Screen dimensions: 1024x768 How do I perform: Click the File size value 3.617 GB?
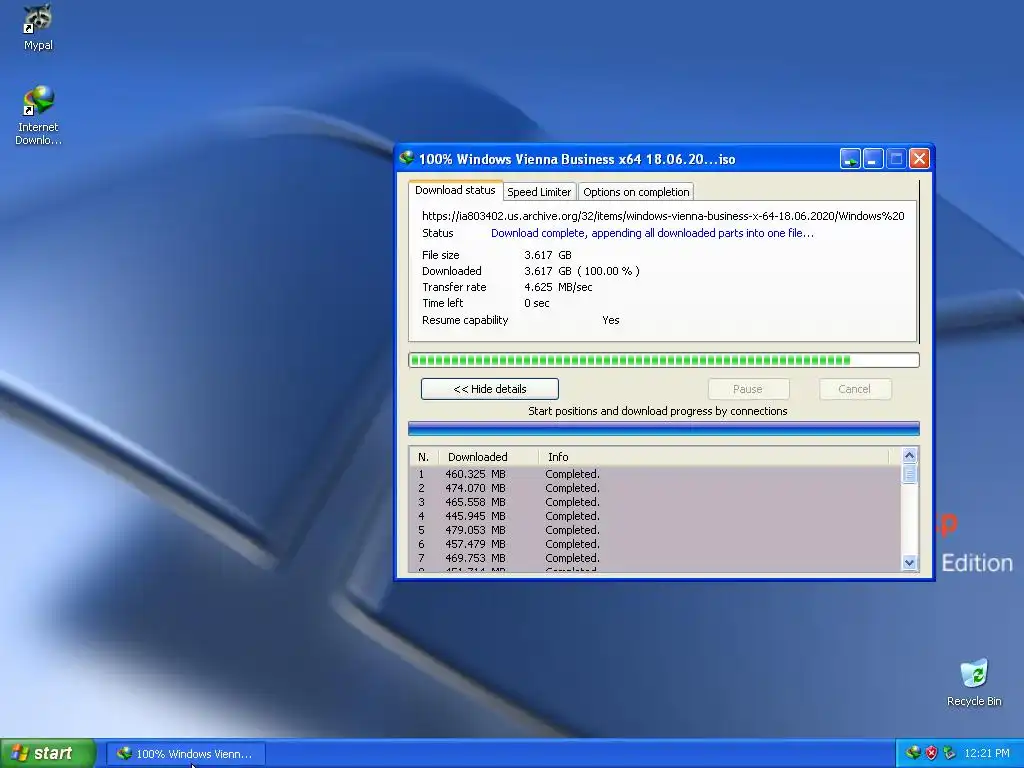pyautogui.click(x=548, y=255)
